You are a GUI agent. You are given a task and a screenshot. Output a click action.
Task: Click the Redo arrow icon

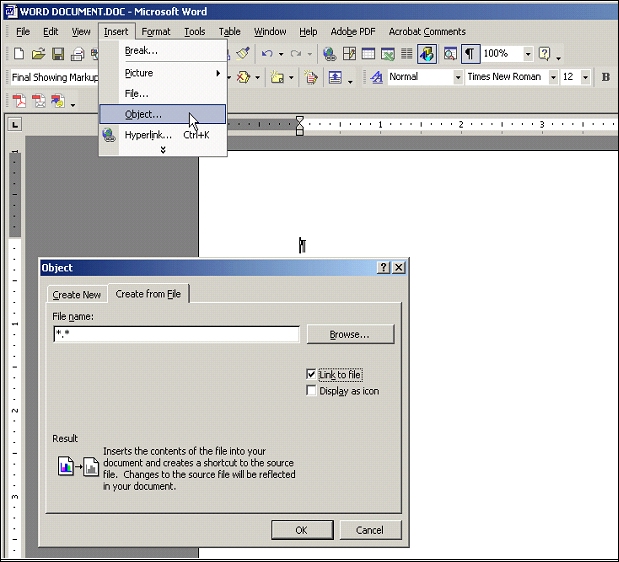point(296,53)
